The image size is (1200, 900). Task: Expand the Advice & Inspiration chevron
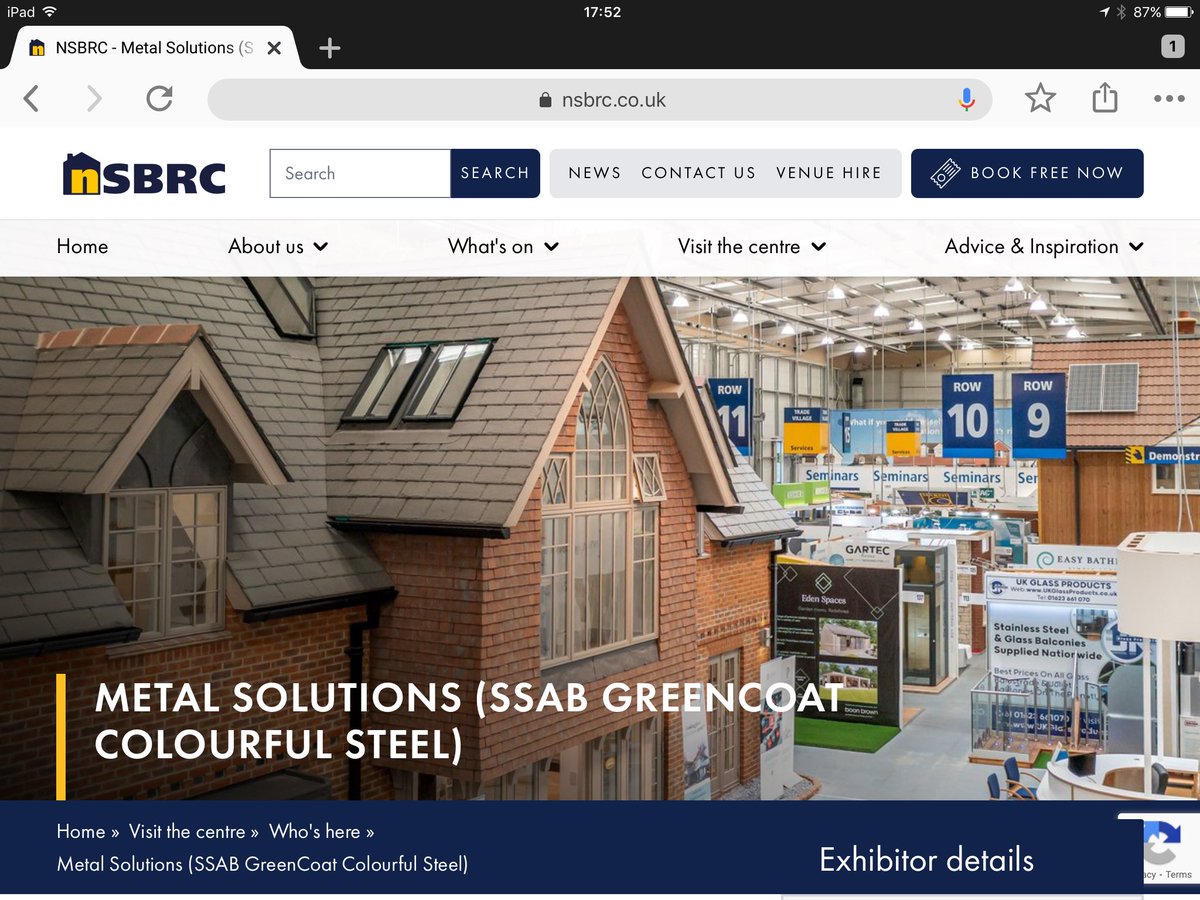tap(1136, 247)
